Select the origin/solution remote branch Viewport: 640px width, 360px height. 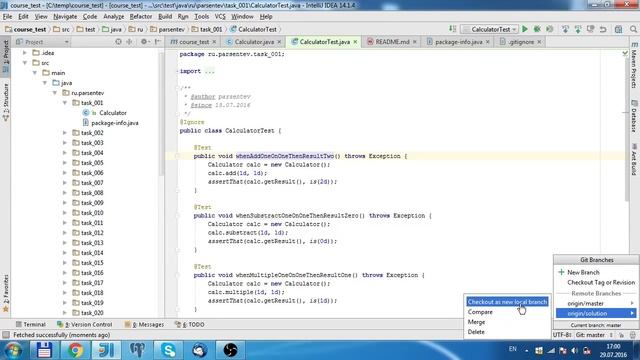(x=596, y=313)
